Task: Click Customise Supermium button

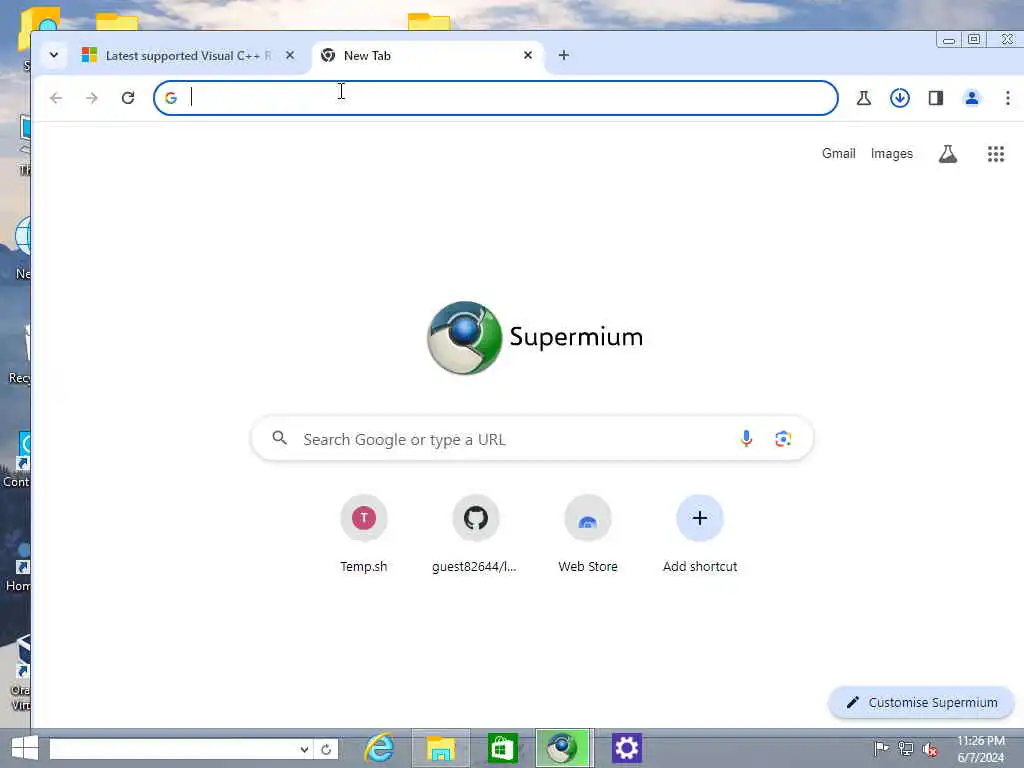Action: [921, 703]
